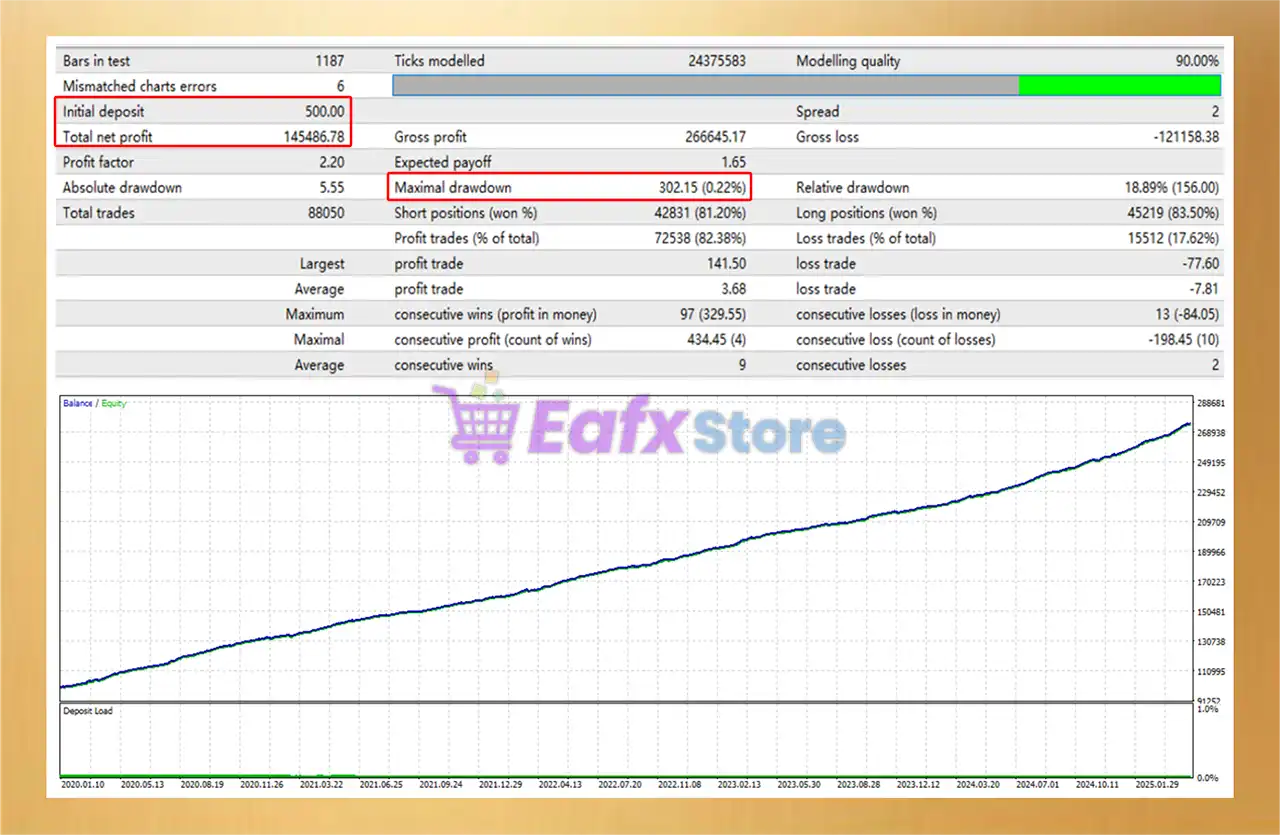The height and width of the screenshot is (835, 1280).
Task: Click the 'Profit factor' label
Action: pos(98,162)
